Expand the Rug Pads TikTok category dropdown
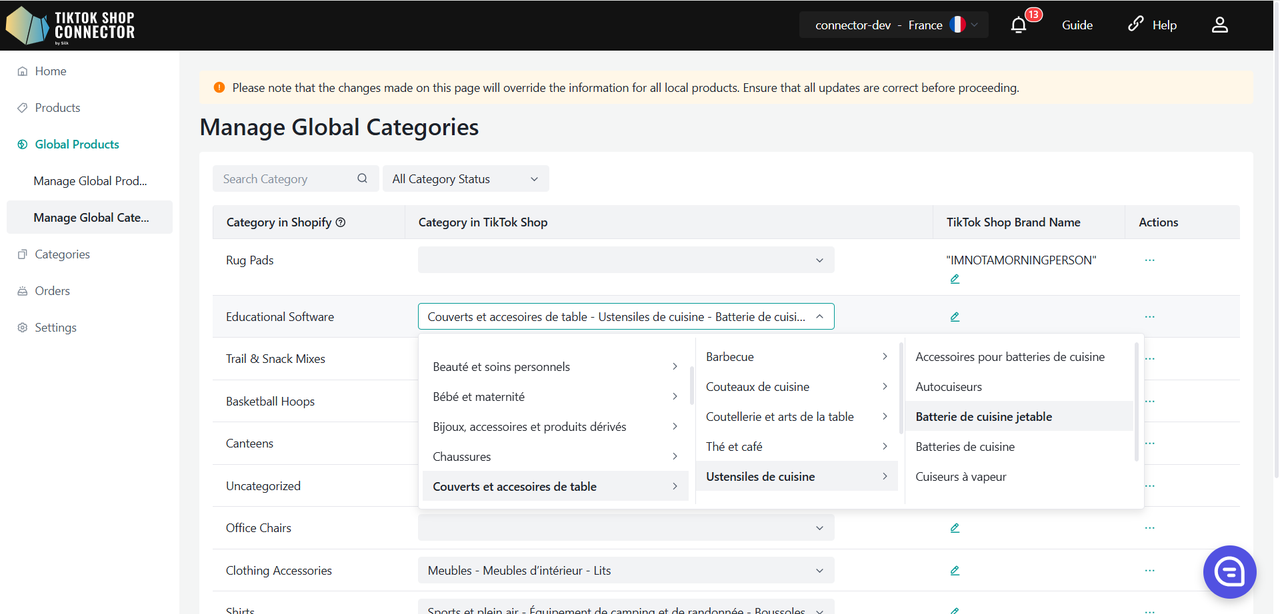The height and width of the screenshot is (614, 1280). coord(626,260)
